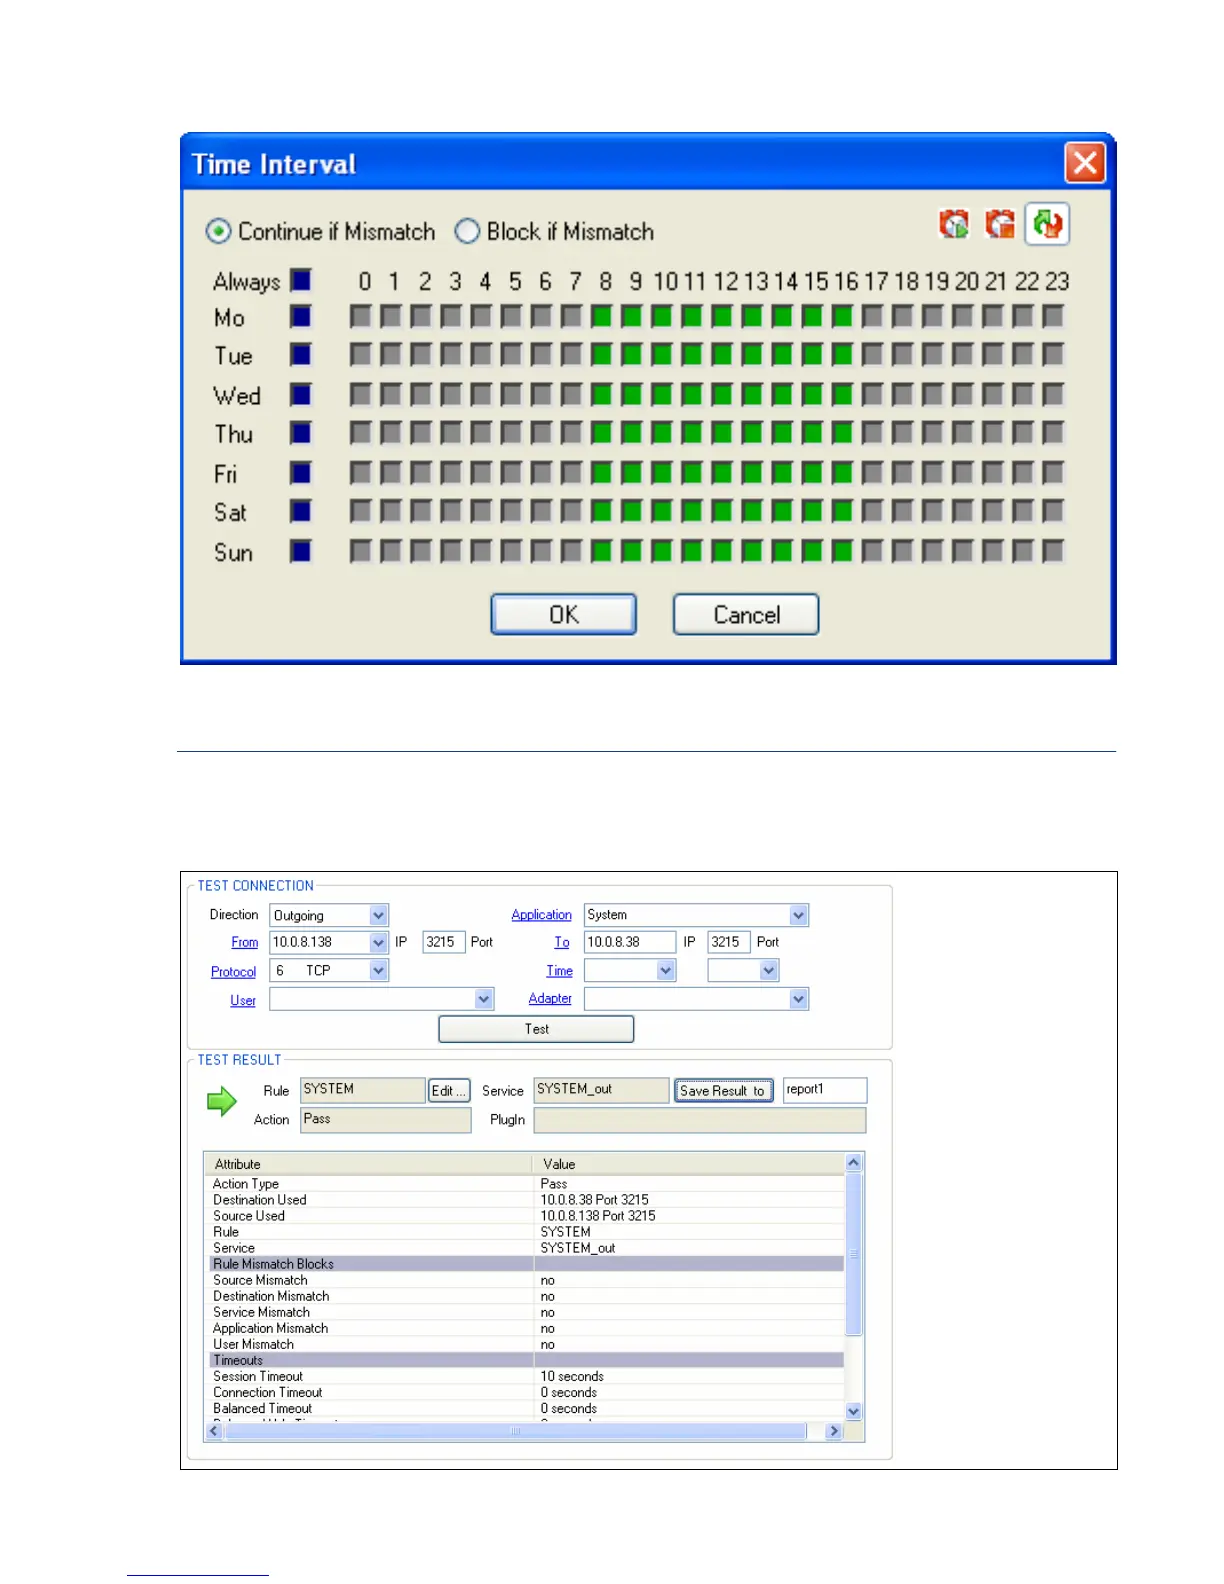Screen dimensions: 1224x1584
Task: Click the Adapter link
Action: 550,998
